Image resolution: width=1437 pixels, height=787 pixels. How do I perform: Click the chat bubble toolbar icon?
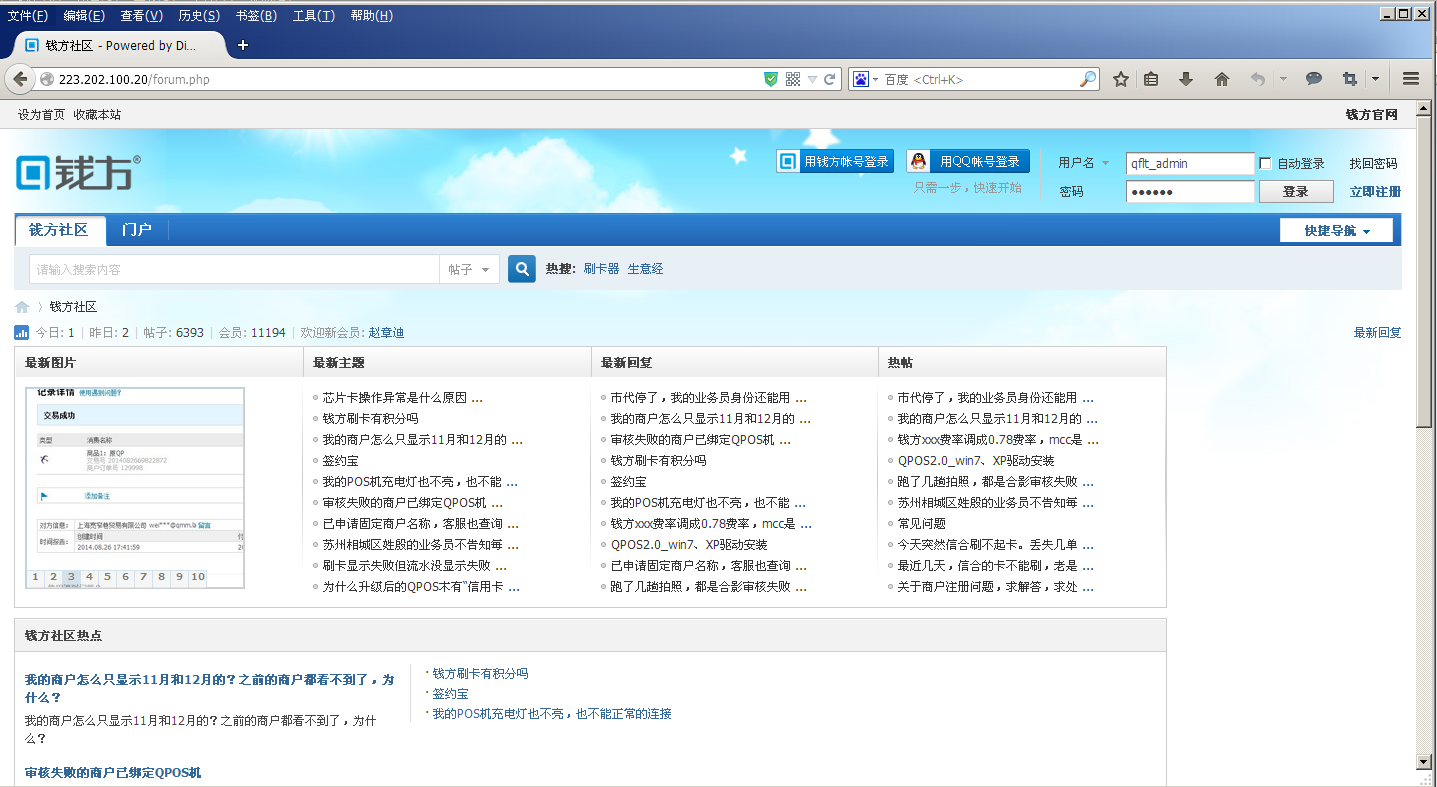(1314, 79)
